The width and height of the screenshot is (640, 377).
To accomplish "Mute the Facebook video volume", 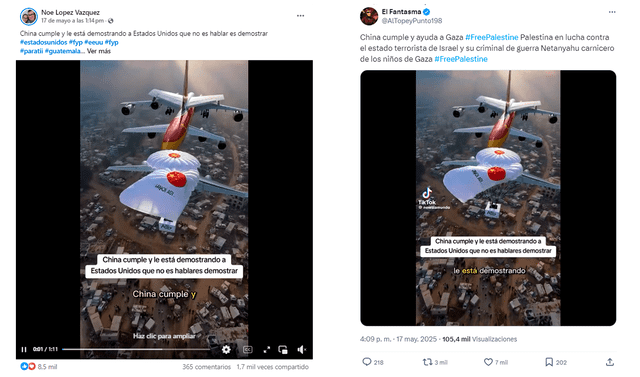I will point(301,350).
